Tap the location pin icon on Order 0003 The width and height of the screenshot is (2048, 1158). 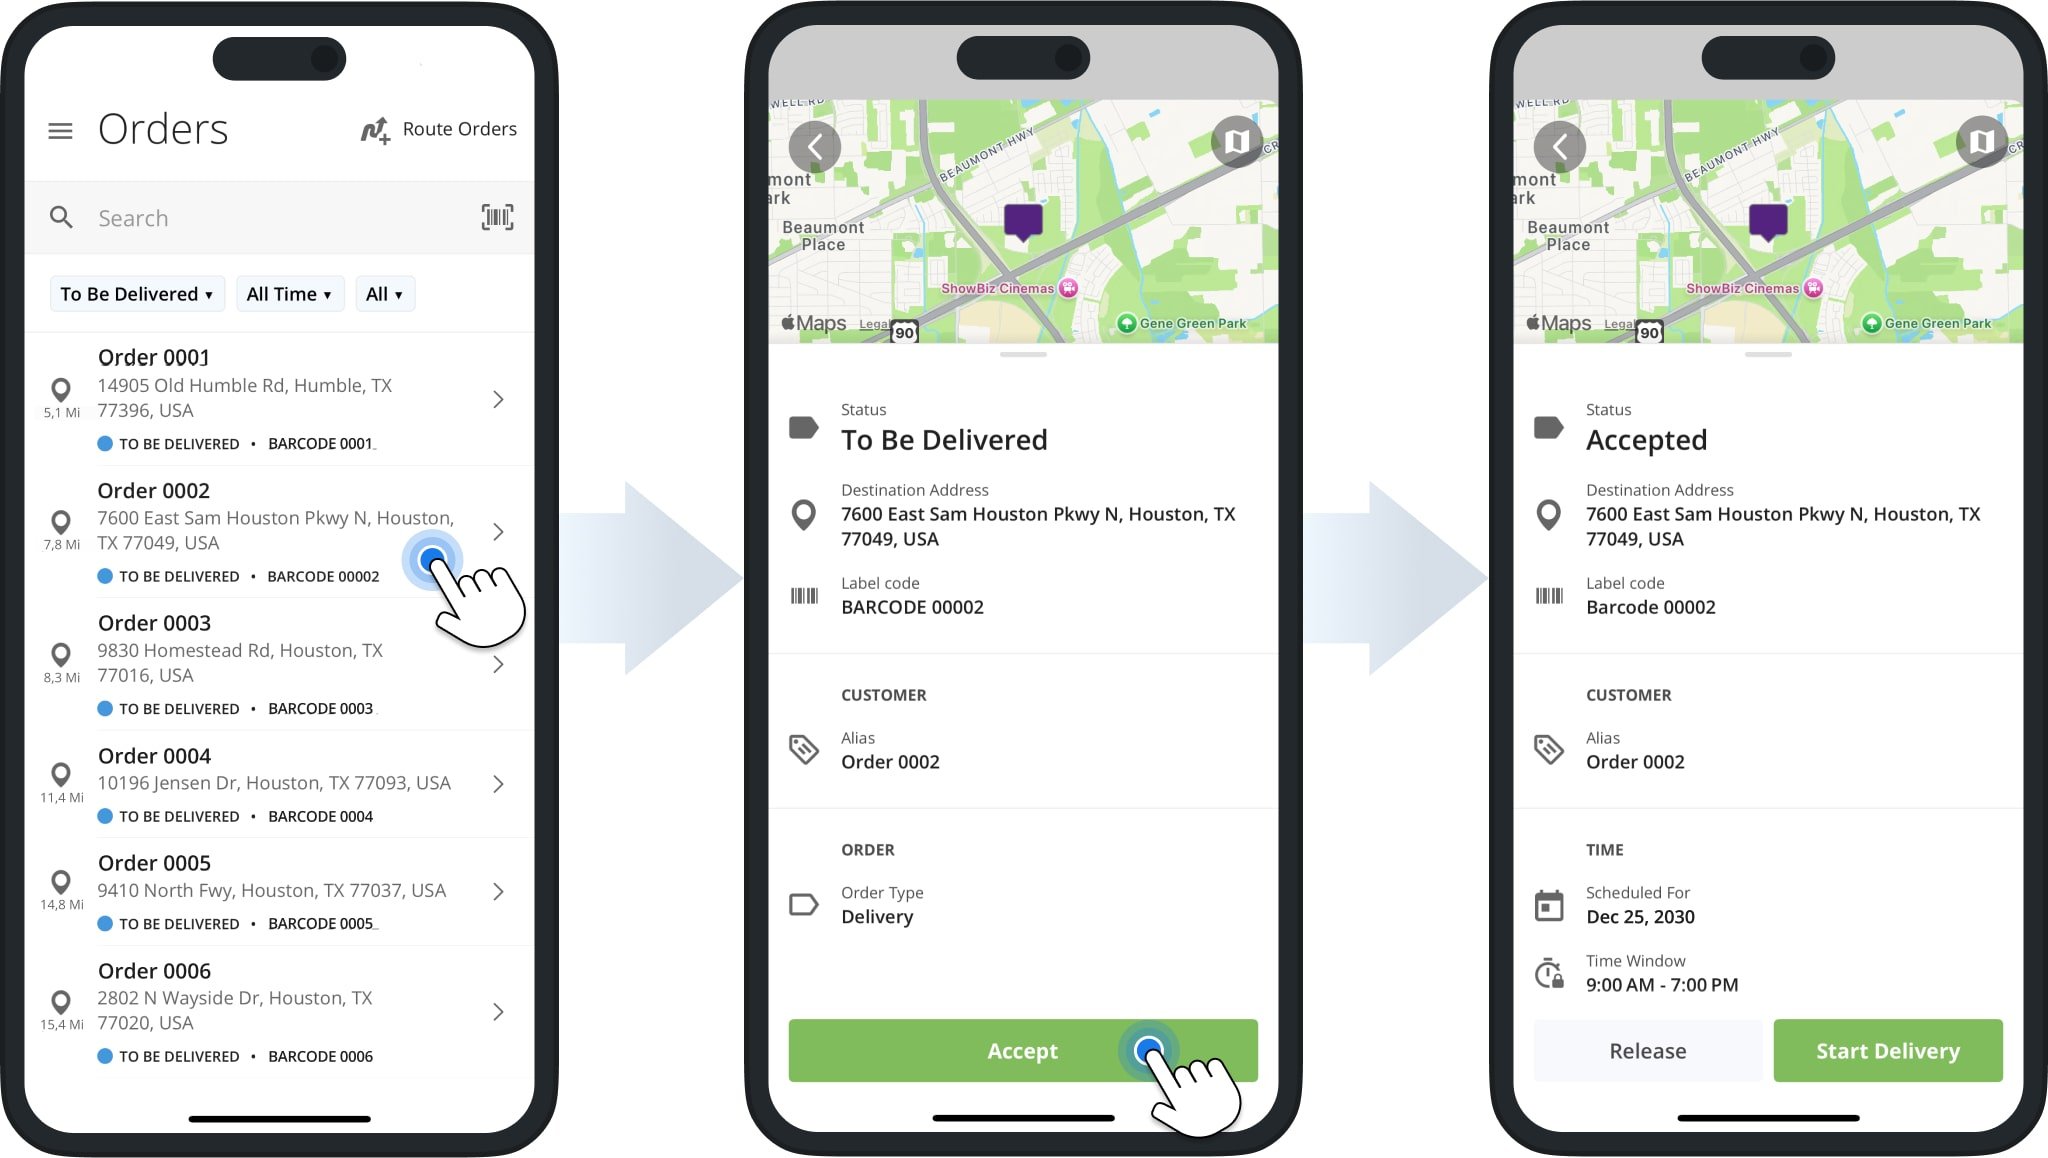click(60, 651)
